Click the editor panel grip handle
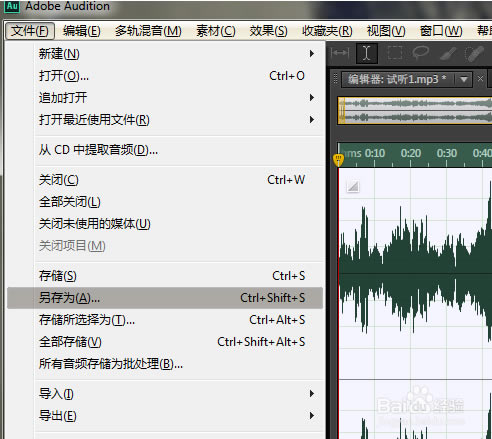 pos(336,79)
